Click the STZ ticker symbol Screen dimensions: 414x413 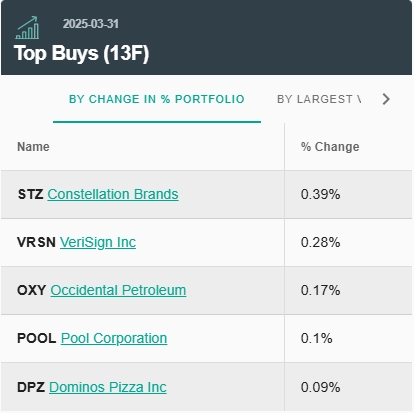30,194
